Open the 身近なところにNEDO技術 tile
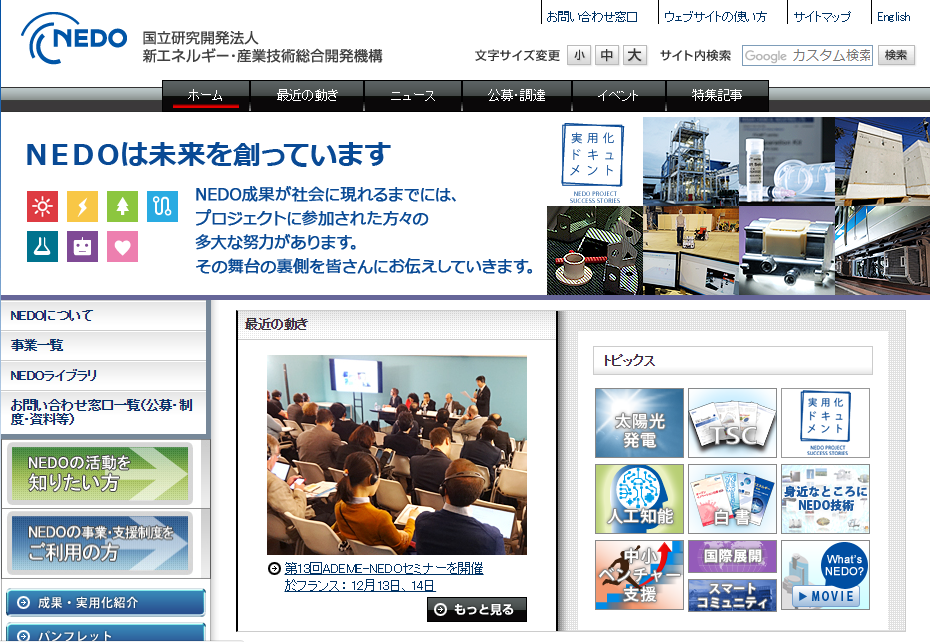930x642 pixels. coord(825,499)
